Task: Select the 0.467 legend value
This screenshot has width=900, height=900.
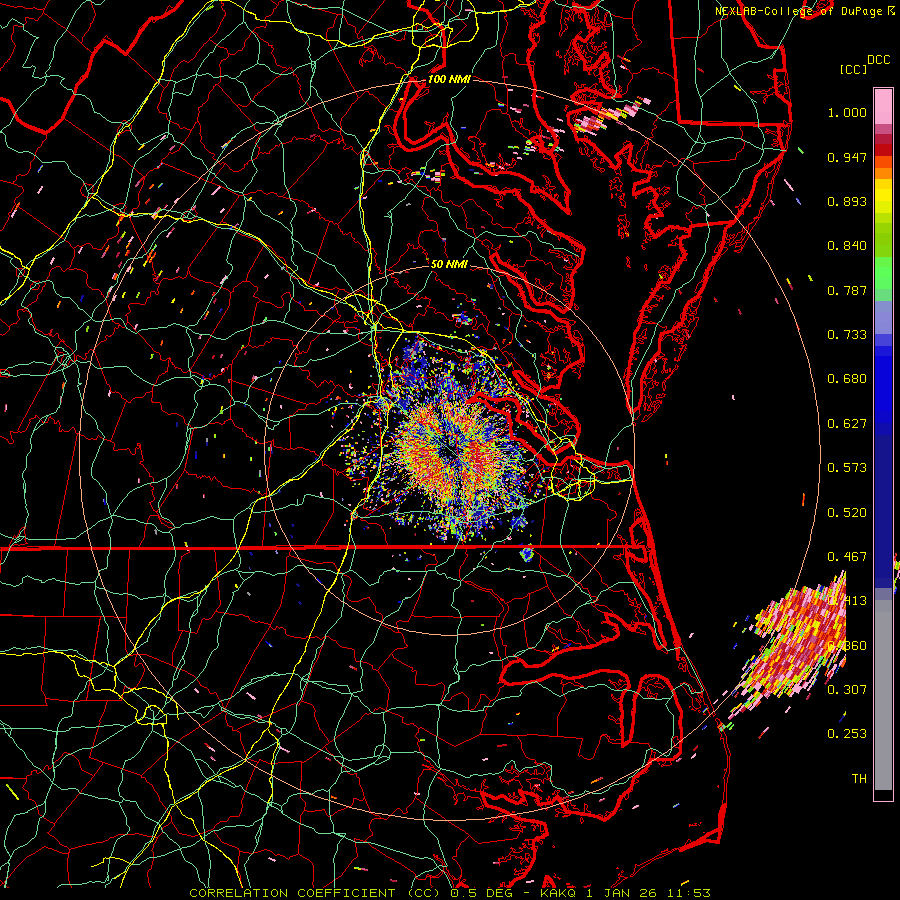Action: point(847,557)
